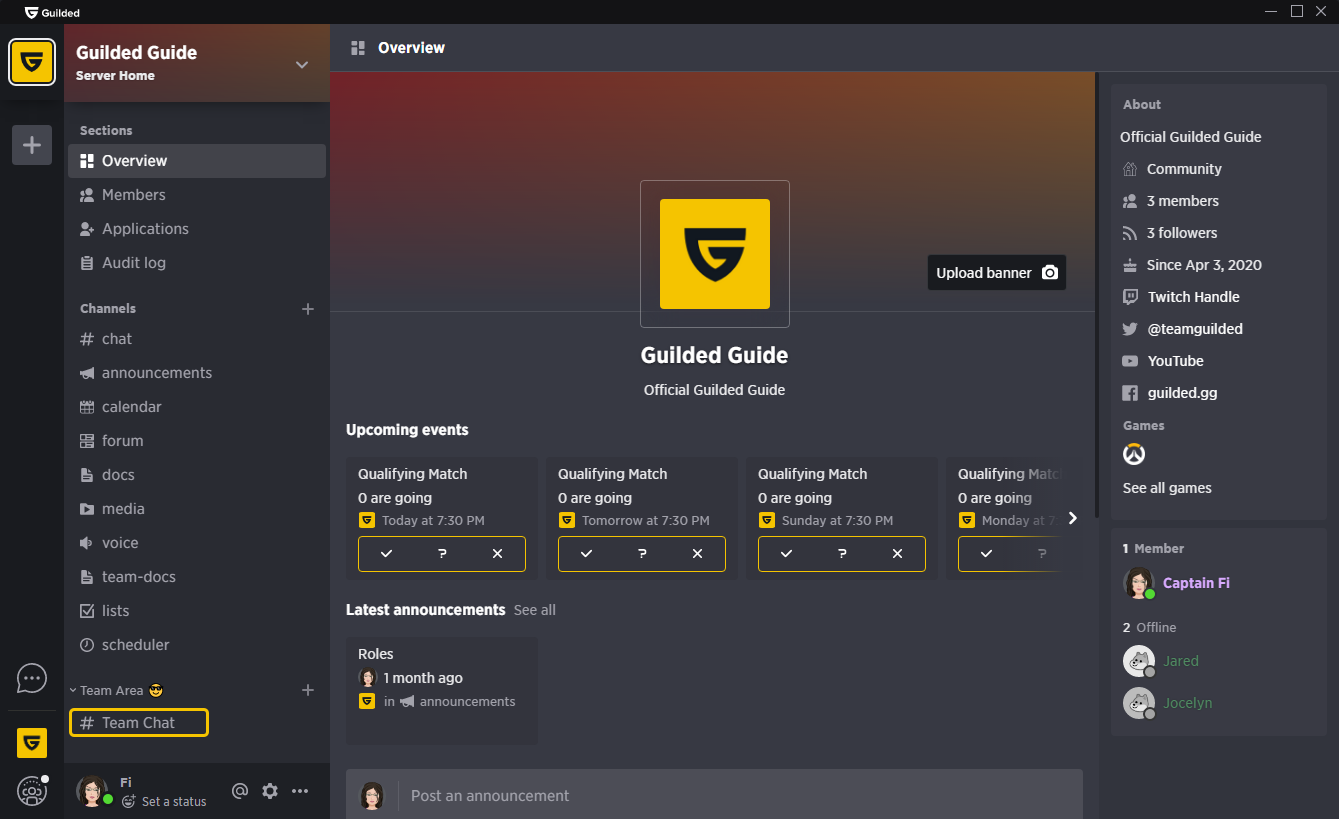Decline Sunday's Qualifying Match with X
The height and width of the screenshot is (819, 1339).
[897, 554]
